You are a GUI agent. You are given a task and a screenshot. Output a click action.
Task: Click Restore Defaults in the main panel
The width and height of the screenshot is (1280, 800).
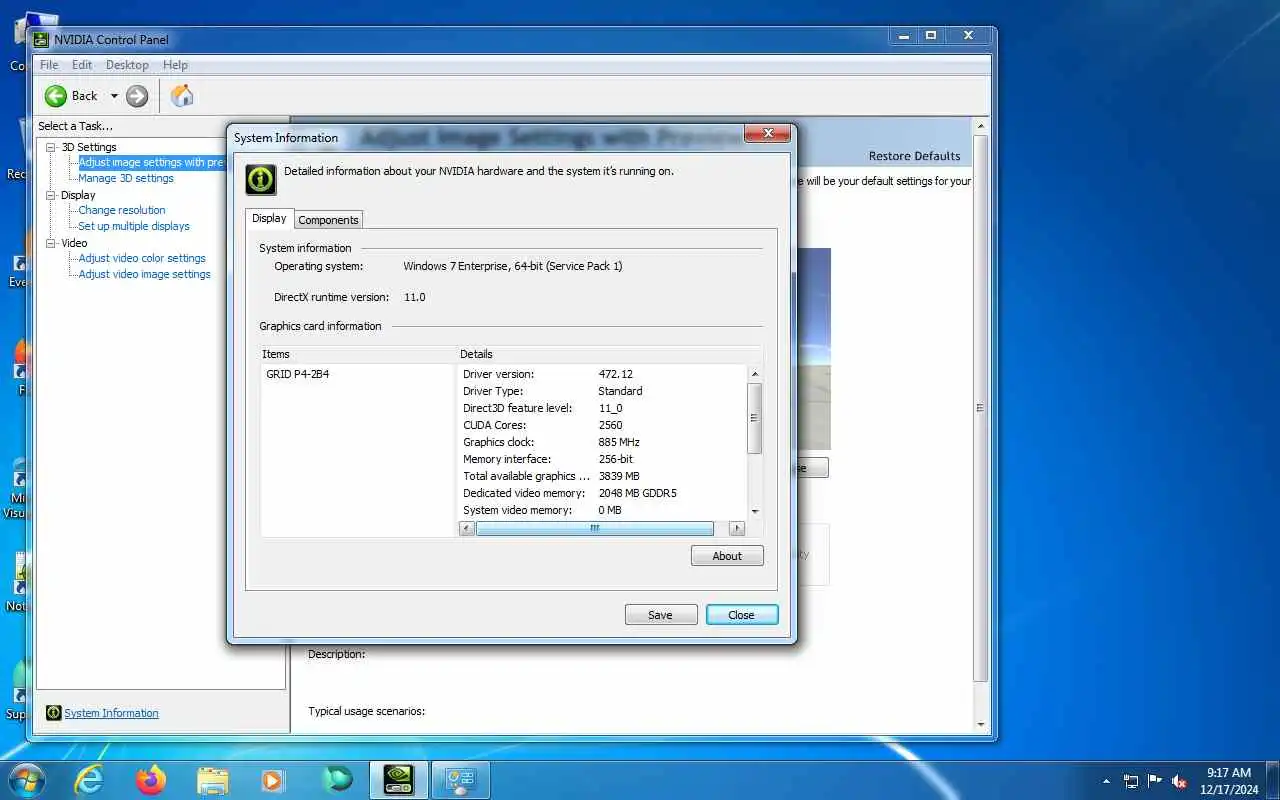click(x=914, y=156)
